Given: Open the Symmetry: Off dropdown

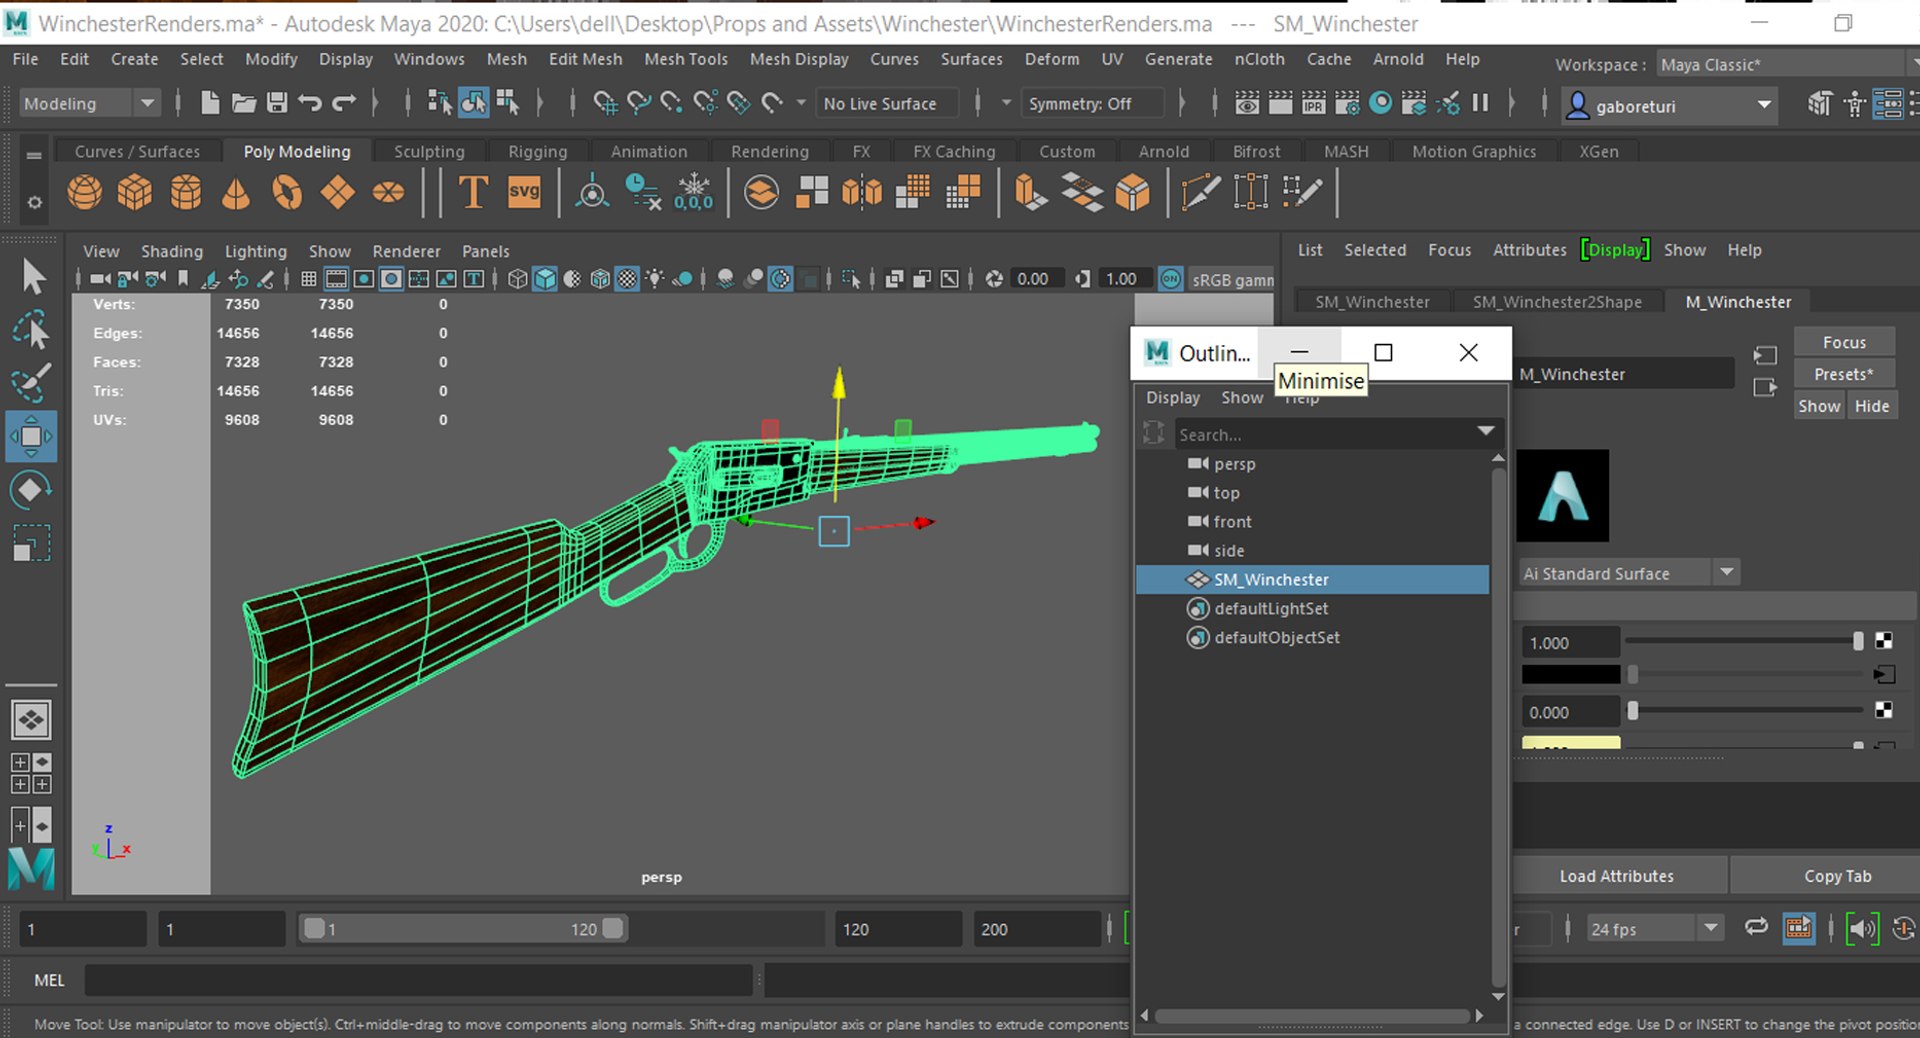Looking at the screenshot, I should pyautogui.click(x=1093, y=103).
